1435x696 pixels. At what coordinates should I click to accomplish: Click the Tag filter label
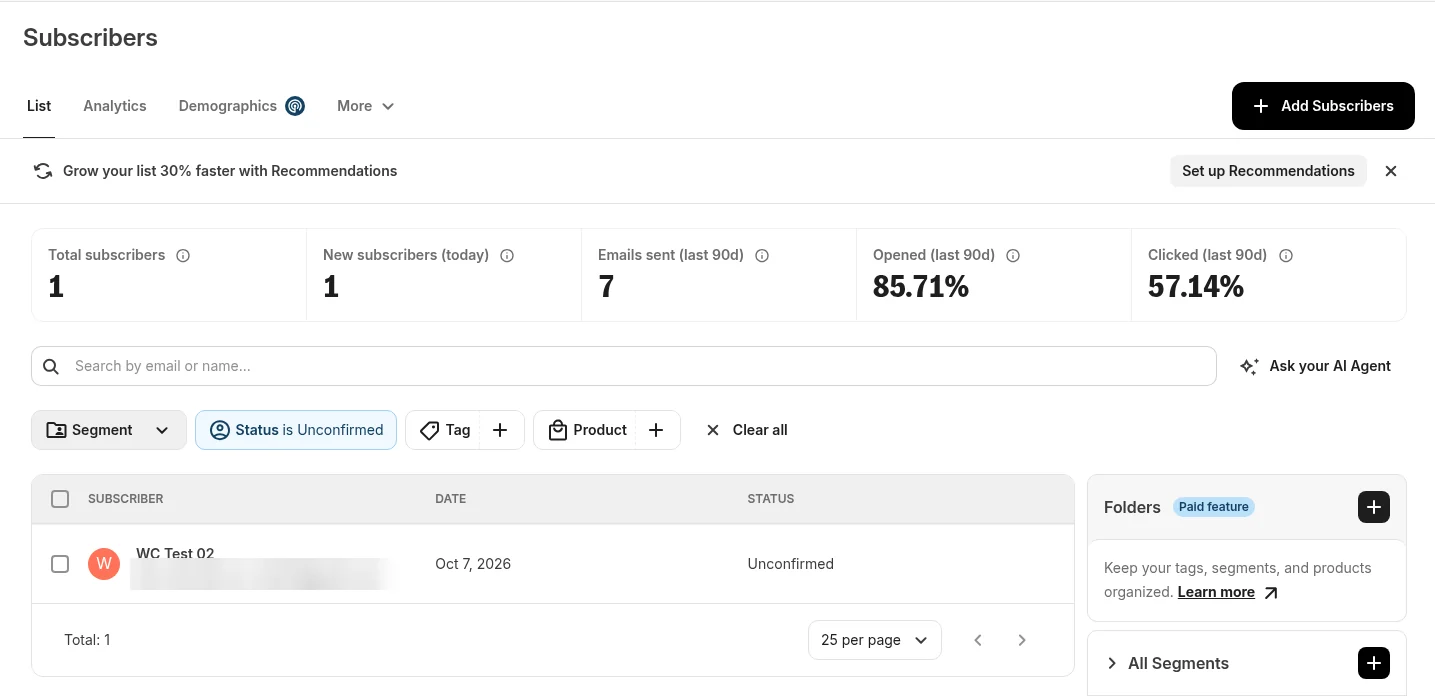[x=458, y=430]
